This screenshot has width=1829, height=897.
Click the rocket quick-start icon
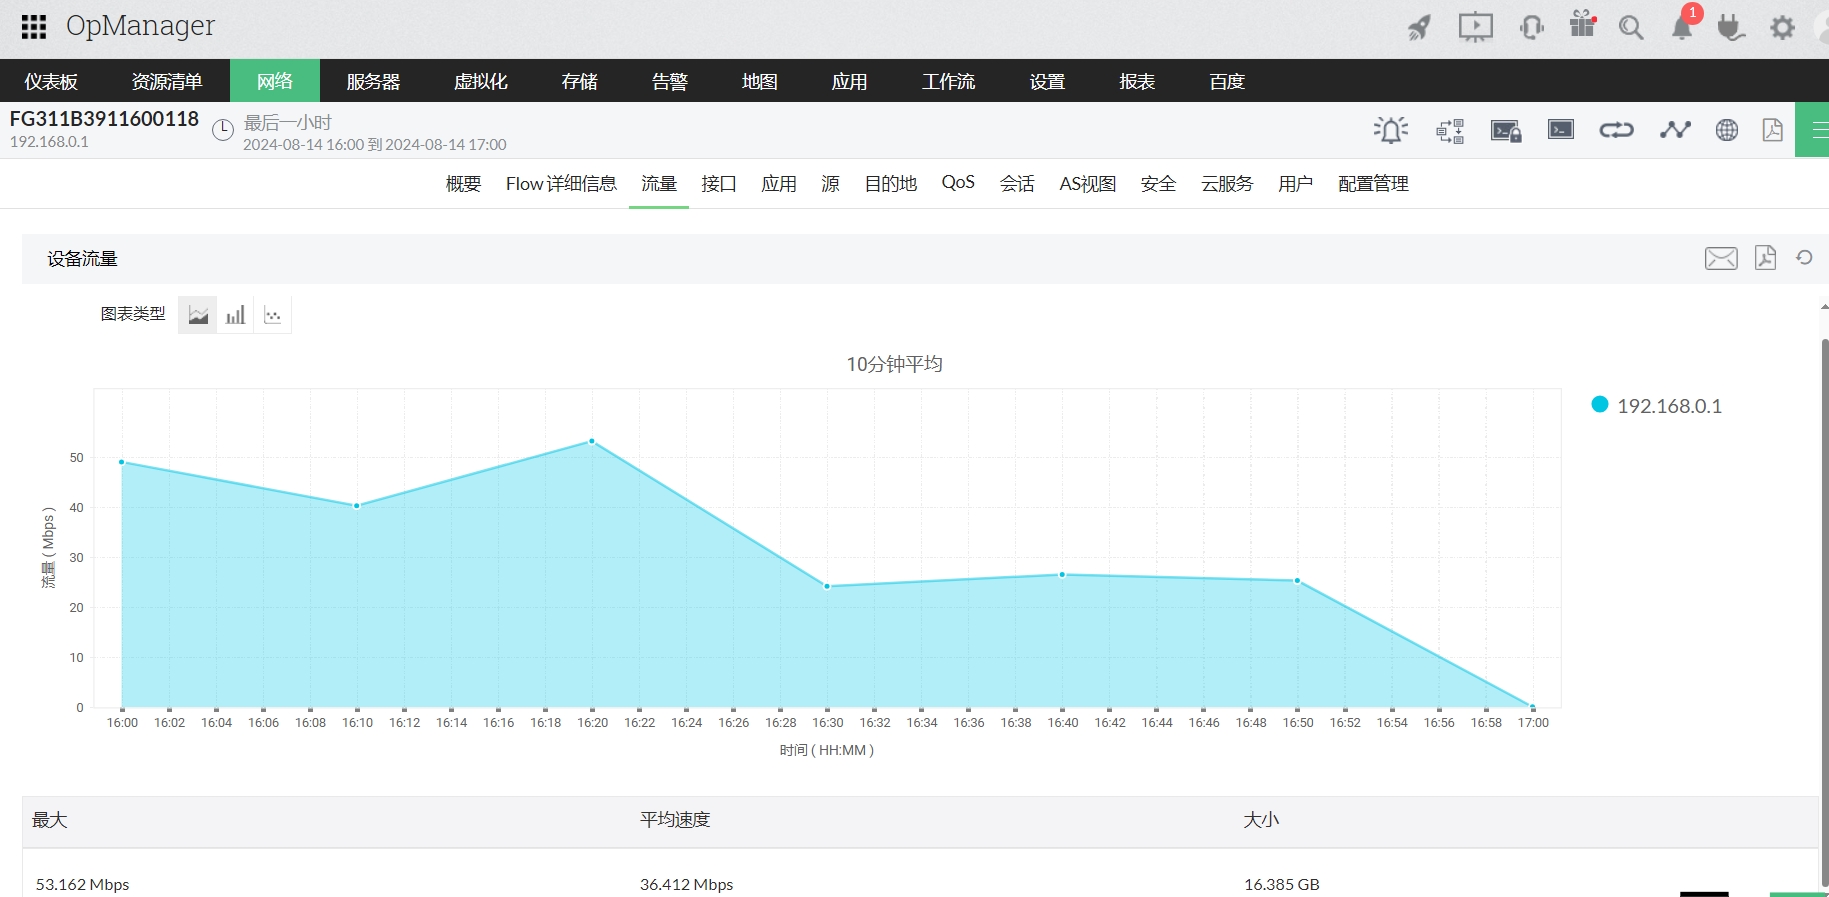1418,27
